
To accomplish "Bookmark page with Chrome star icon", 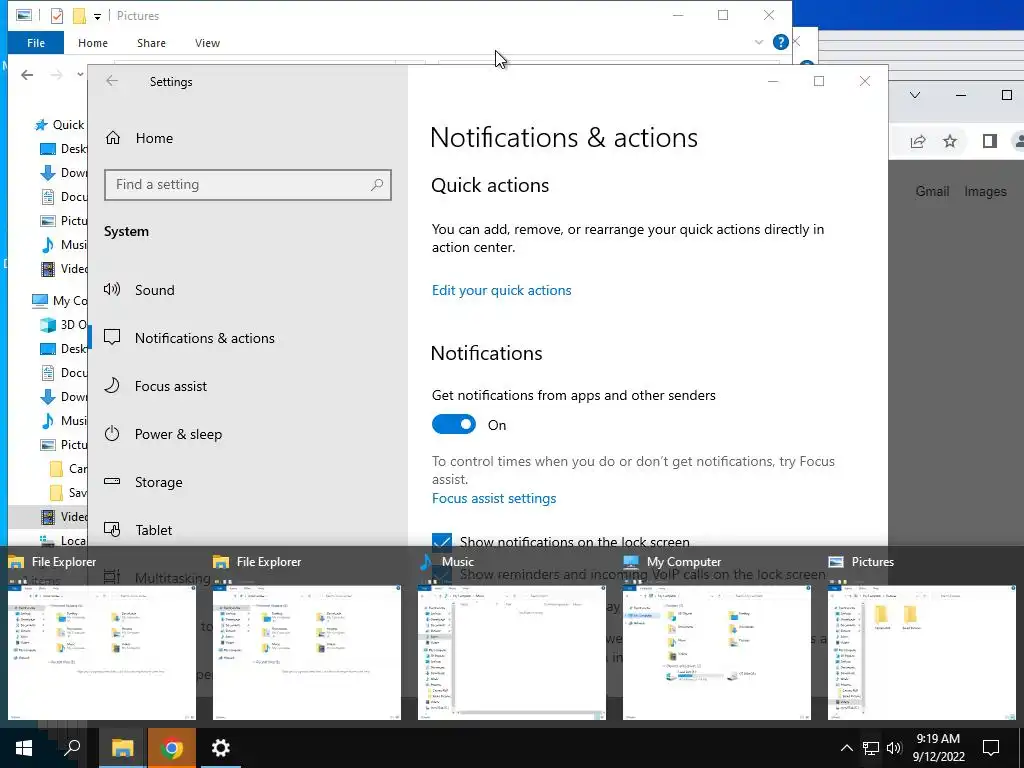I will (950, 141).
